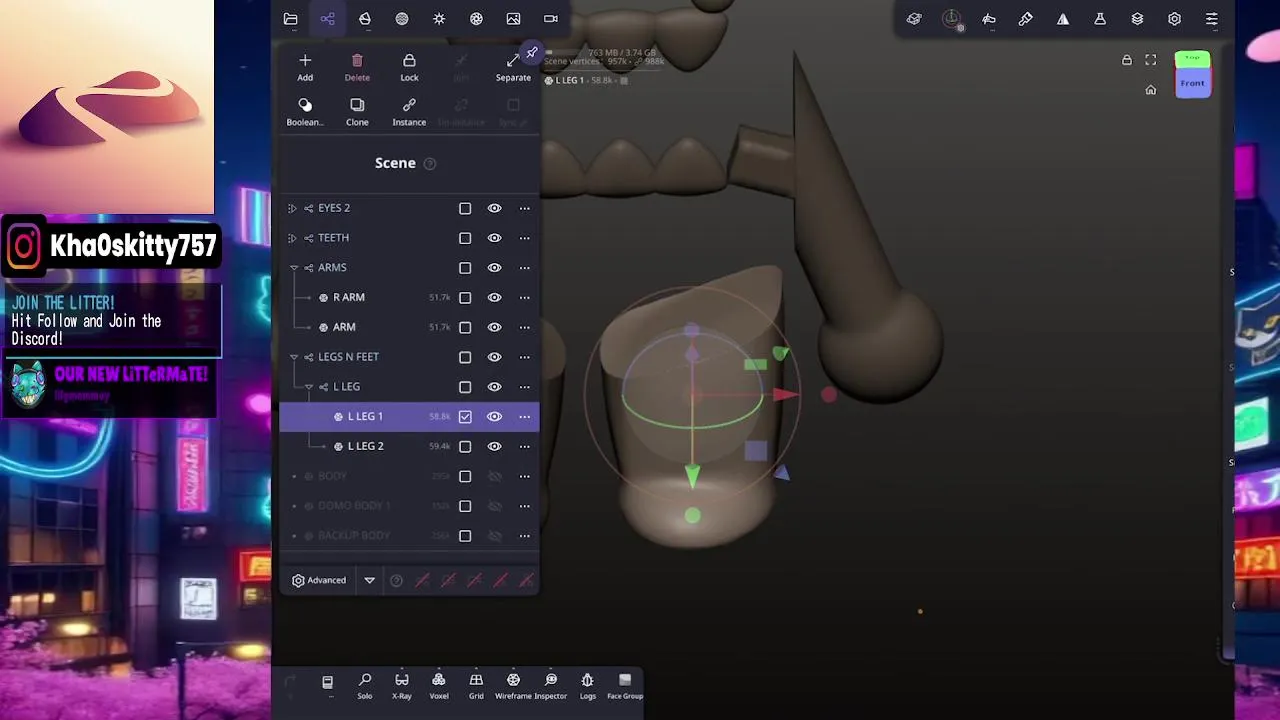This screenshot has height=720, width=1280.
Task: Open more options for TEETH row
Action: [524, 238]
